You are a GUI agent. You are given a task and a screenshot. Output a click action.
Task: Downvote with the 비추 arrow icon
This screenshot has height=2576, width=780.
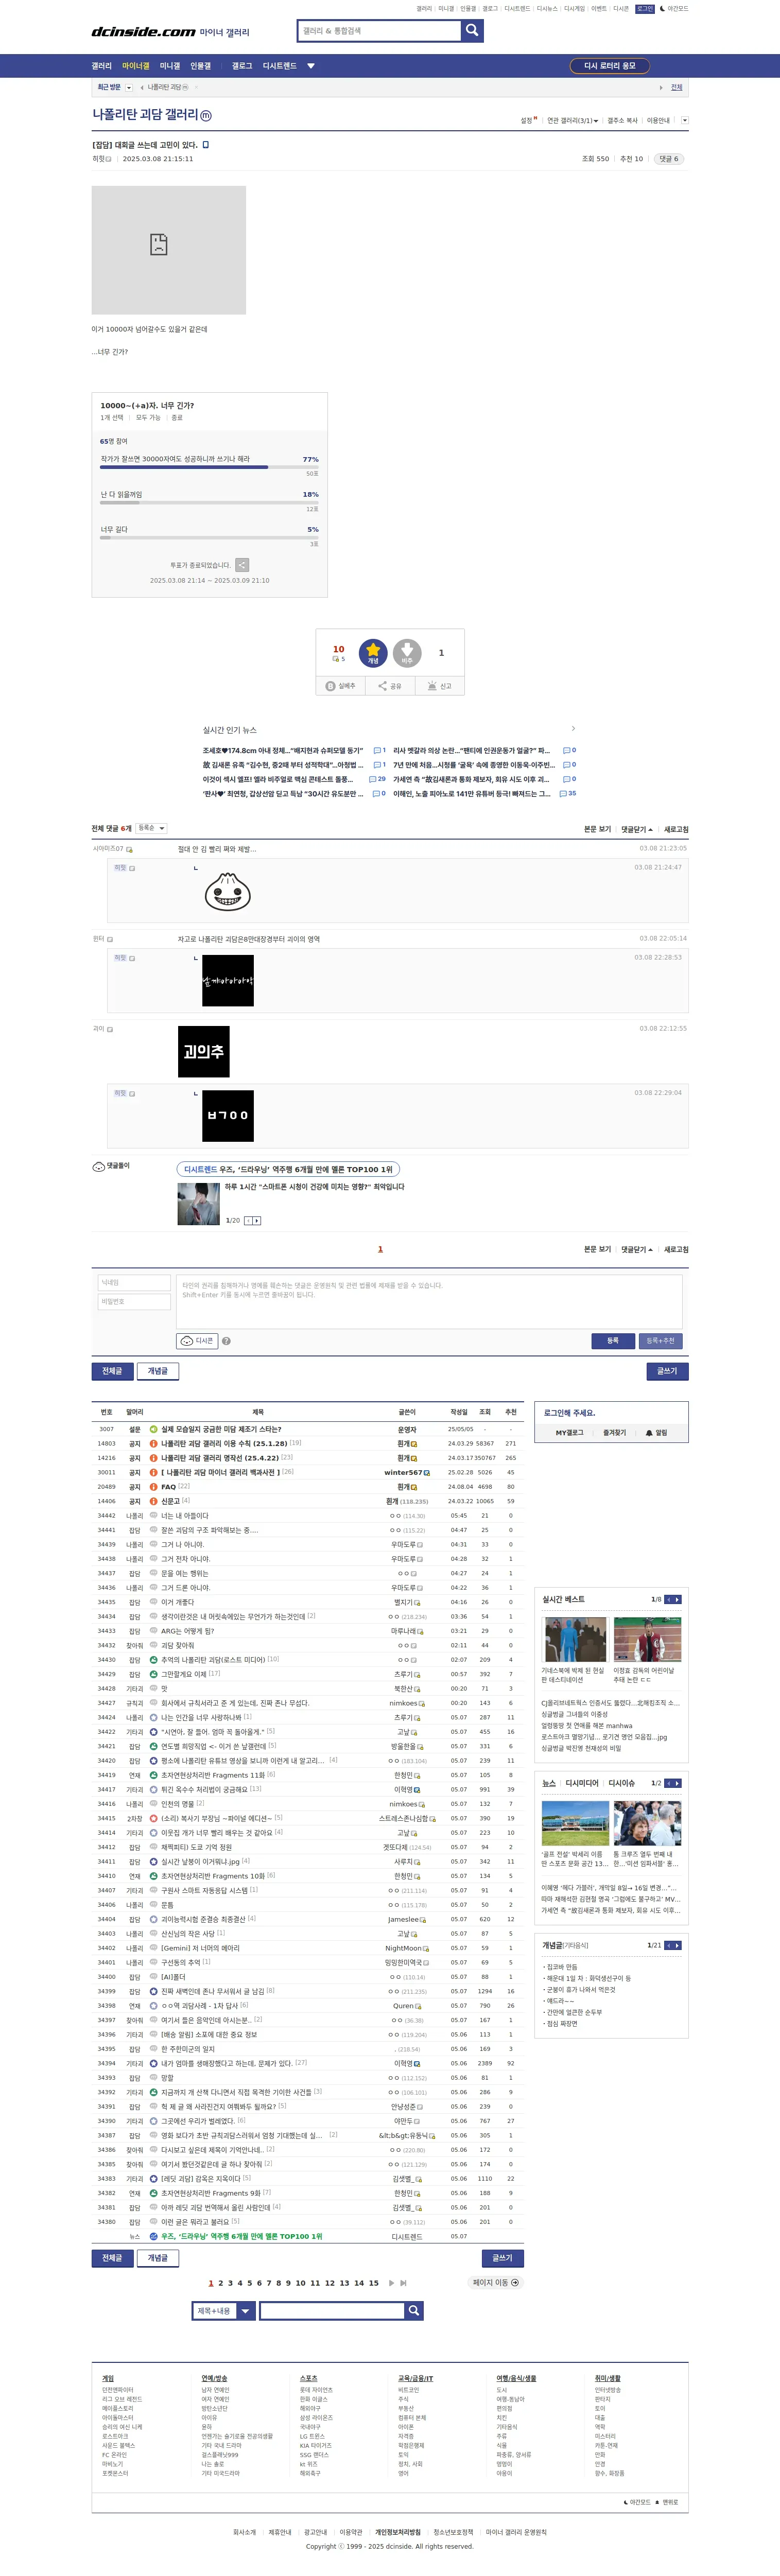pyautogui.click(x=407, y=653)
